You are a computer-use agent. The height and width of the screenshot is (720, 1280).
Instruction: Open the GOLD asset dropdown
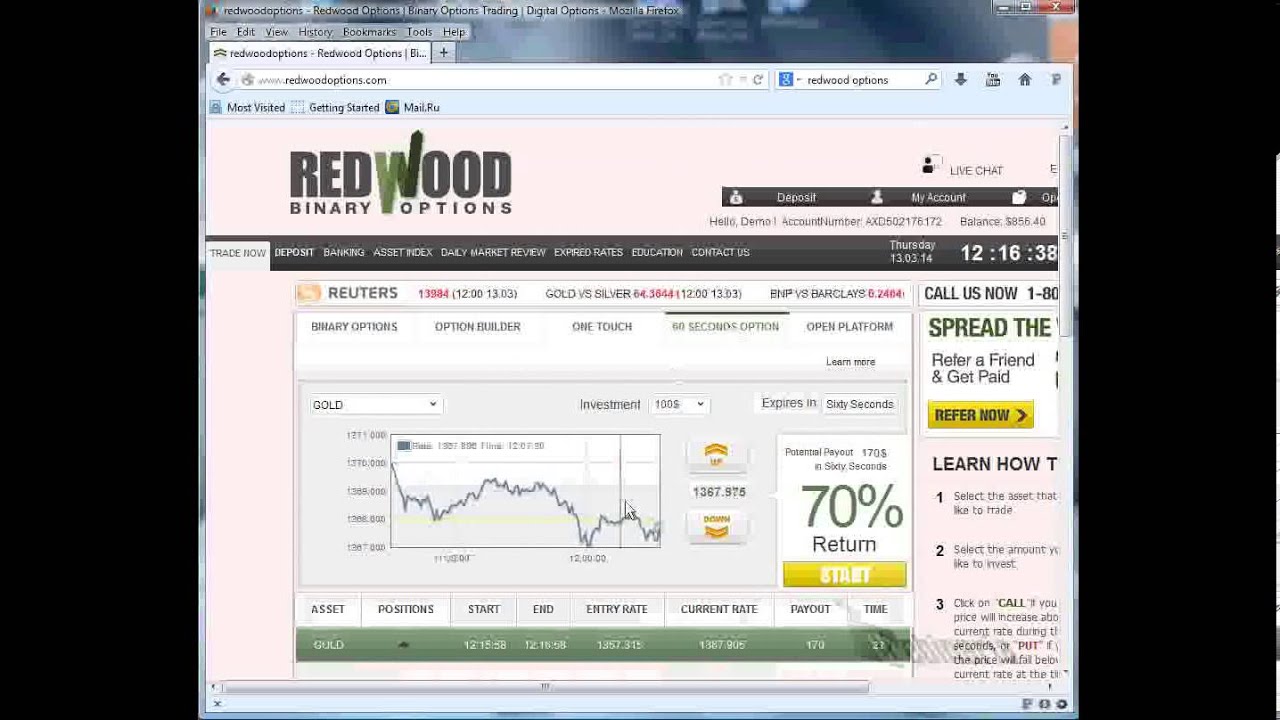pos(375,404)
